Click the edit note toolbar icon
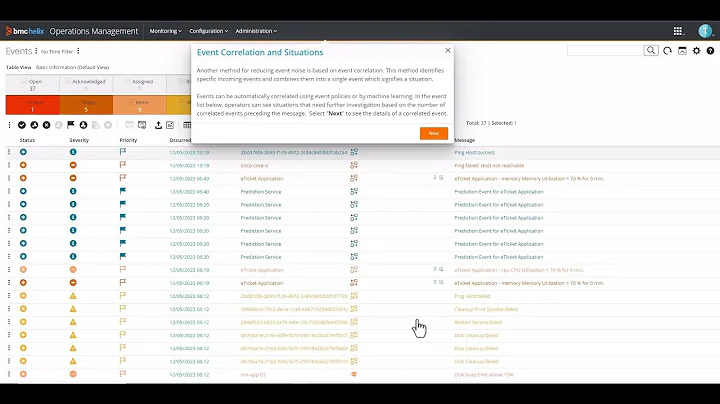Viewport: 720px width, 404px height. pyautogui.click(x=170, y=125)
